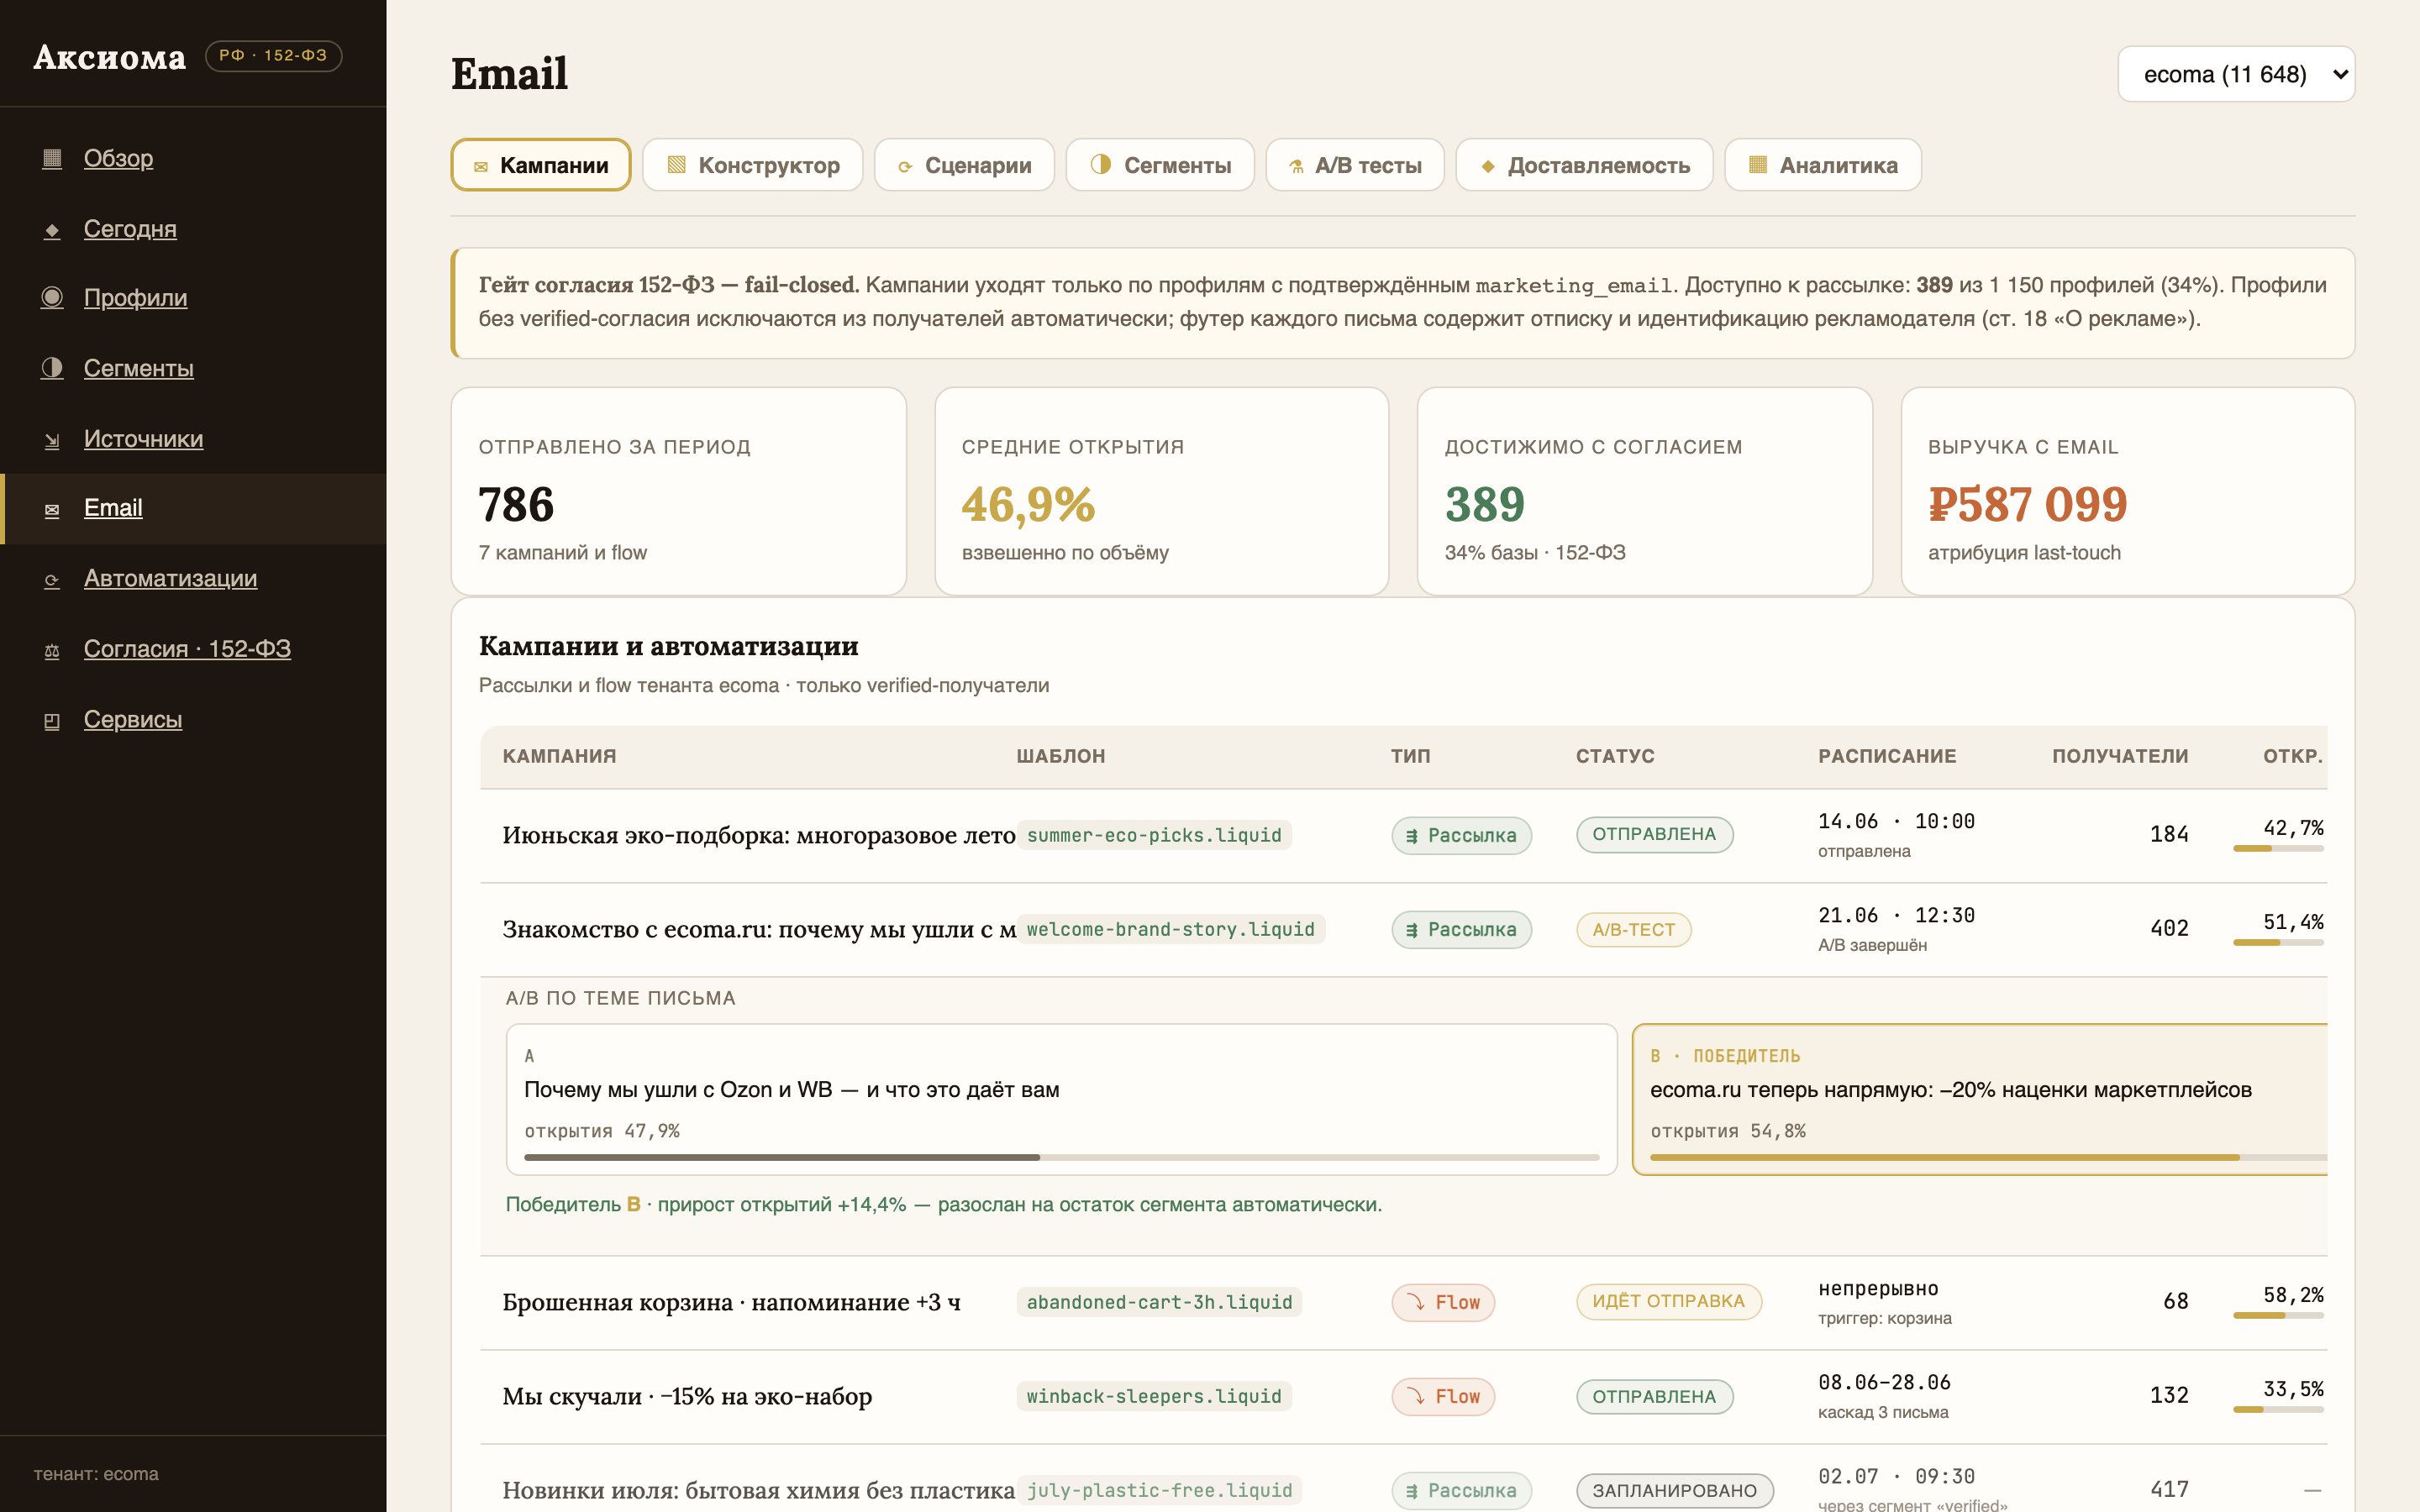Image resolution: width=2420 pixels, height=1512 pixels.
Task: Select A/B variant A subject card
Action: pos(1062,1099)
